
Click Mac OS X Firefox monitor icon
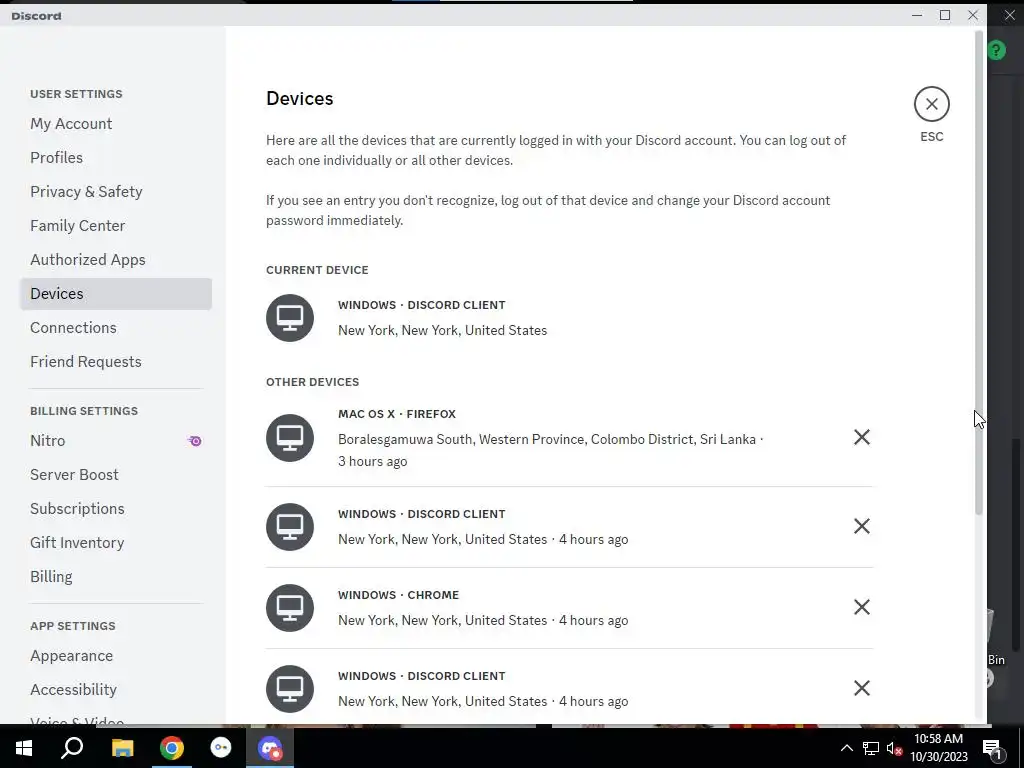click(x=290, y=438)
